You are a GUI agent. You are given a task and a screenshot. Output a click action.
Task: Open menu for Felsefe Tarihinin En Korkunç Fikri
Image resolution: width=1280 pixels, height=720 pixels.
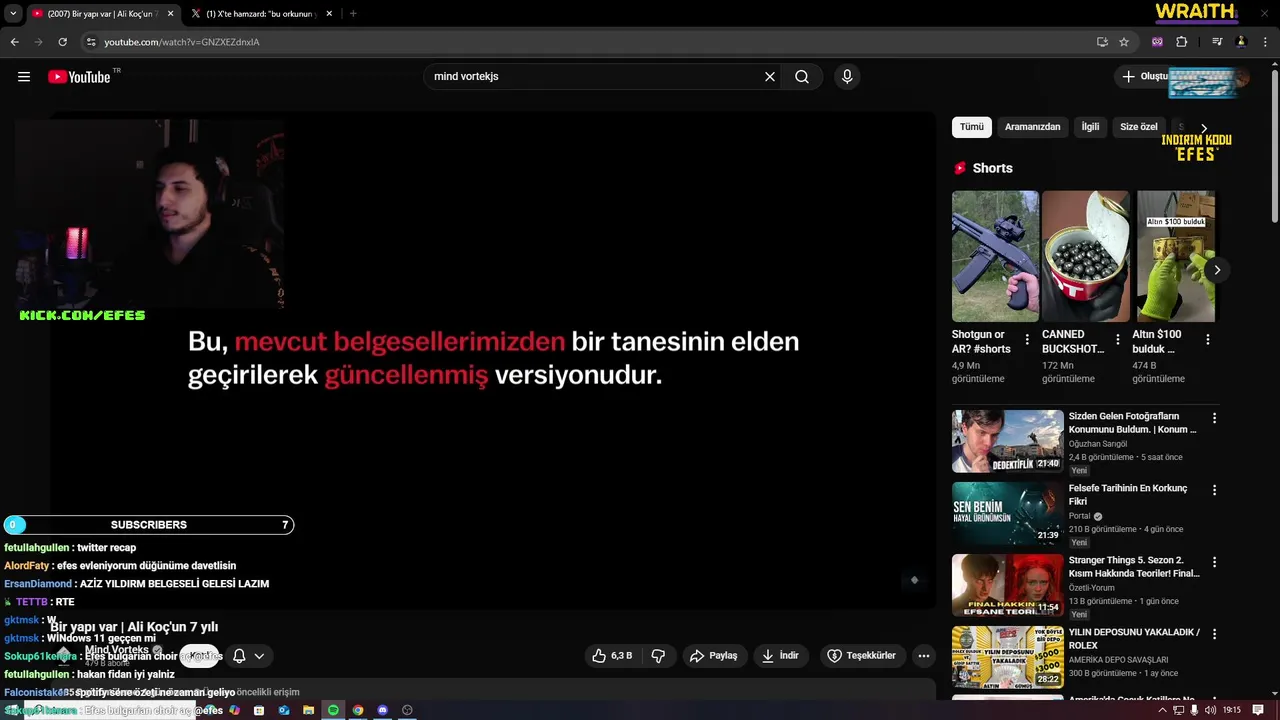tap(1215, 490)
